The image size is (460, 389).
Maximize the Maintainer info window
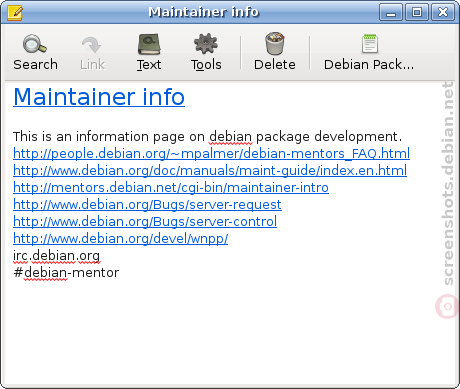pos(417,13)
